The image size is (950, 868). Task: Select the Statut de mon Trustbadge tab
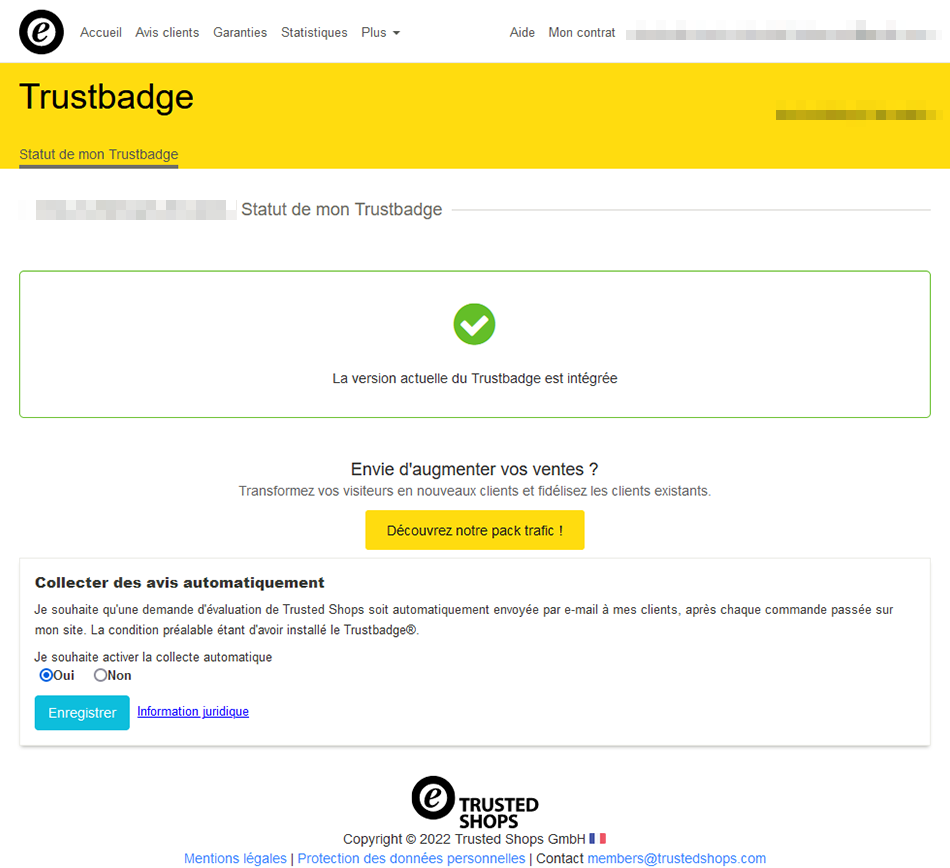99,154
